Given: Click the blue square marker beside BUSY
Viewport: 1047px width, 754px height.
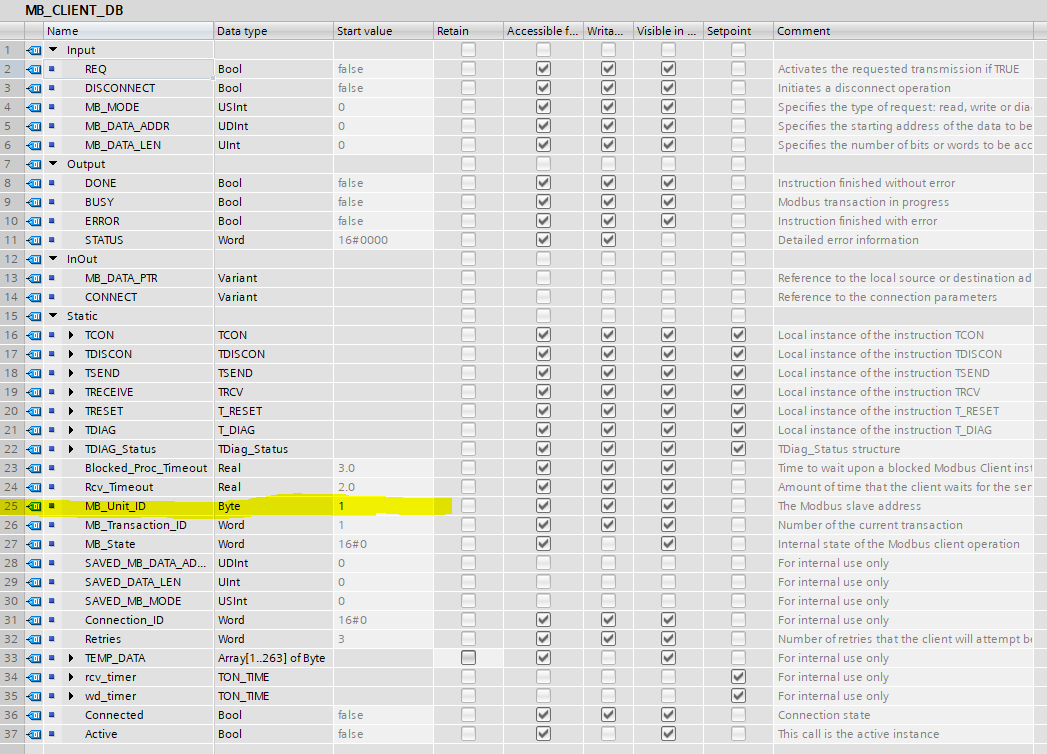Looking at the screenshot, I should pos(51,202).
